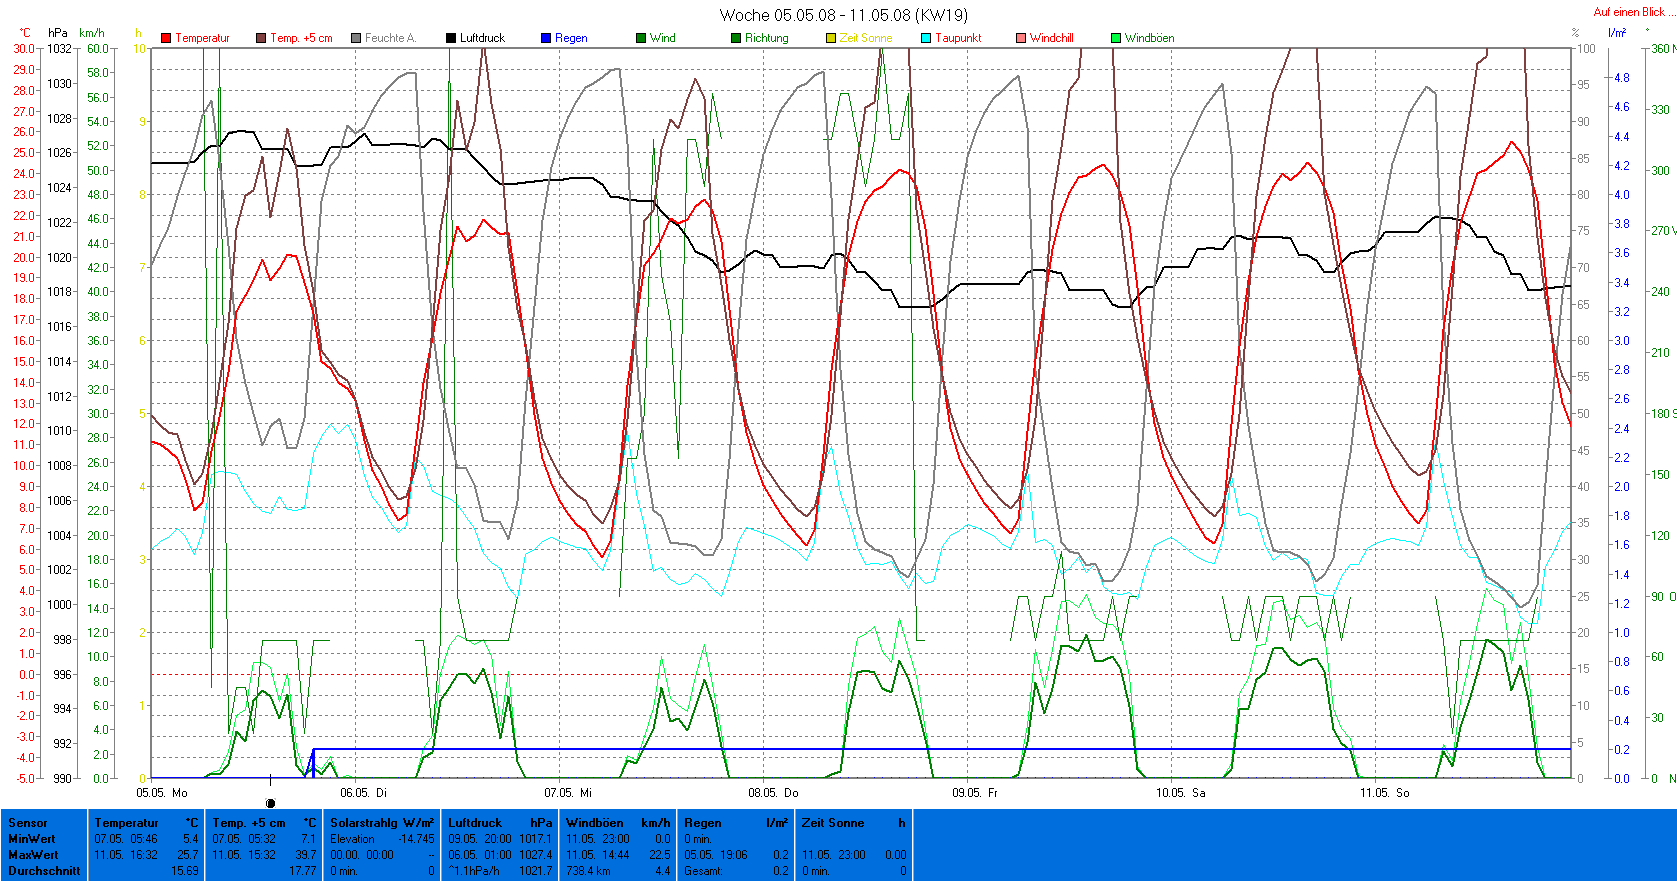Click the blue Regen legend square
Image resolution: width=1677 pixels, height=881 pixels.
[546, 38]
